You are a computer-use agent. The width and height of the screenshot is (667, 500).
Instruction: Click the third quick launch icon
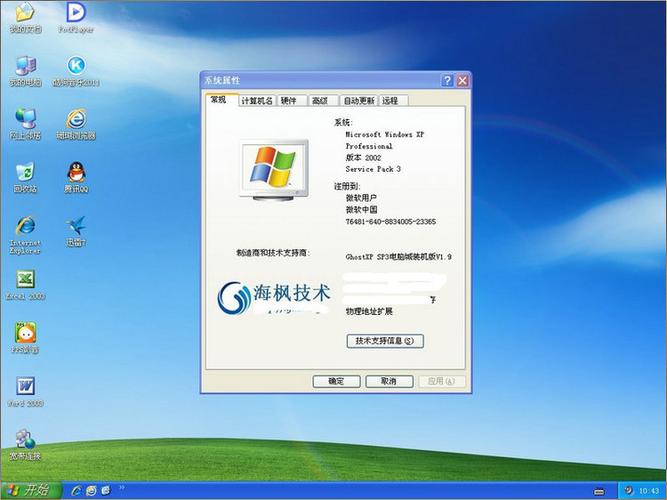coord(105,490)
